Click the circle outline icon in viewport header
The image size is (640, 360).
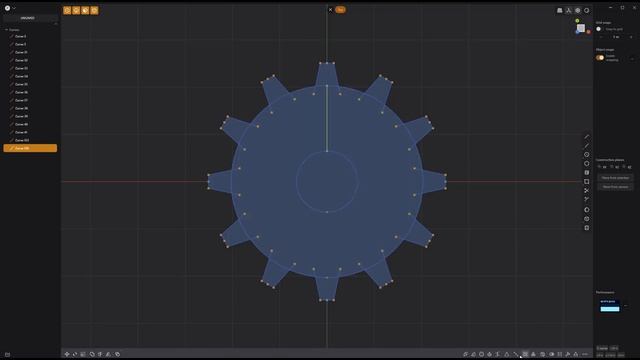coord(587,11)
